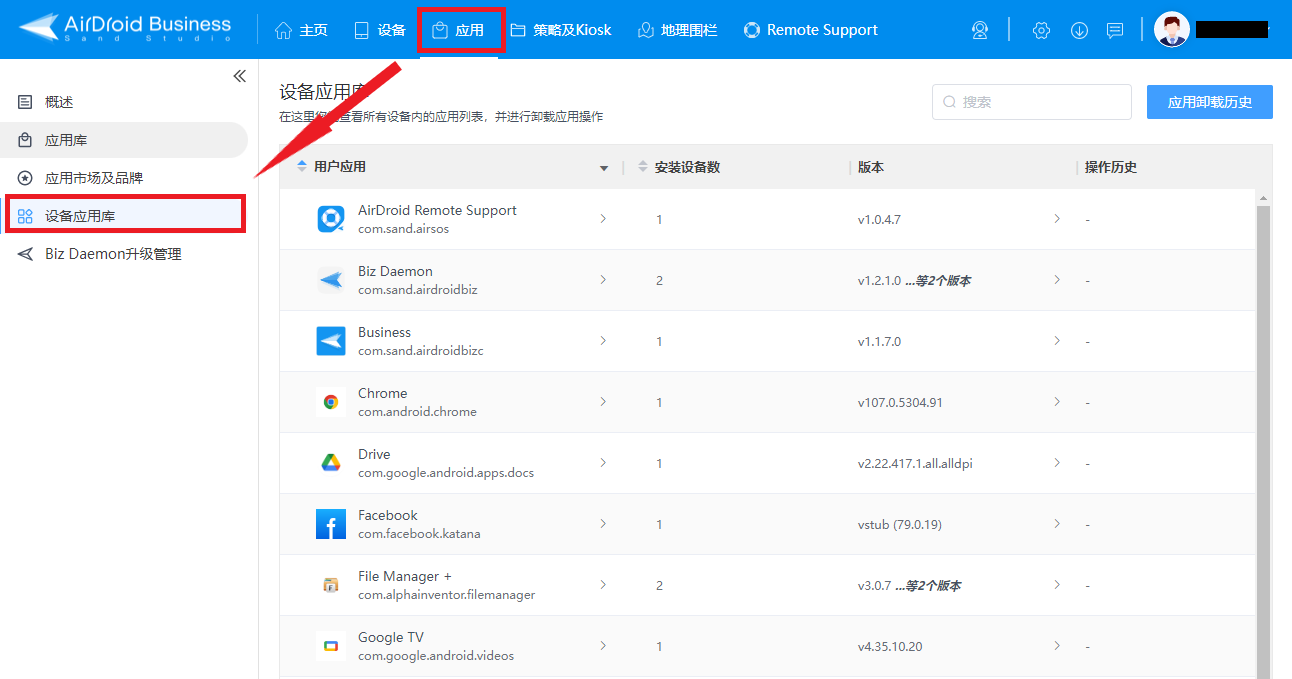The height and width of the screenshot is (679, 1292).
Task: Sort by the 用户应用 column arrows
Action: click(x=302, y=167)
